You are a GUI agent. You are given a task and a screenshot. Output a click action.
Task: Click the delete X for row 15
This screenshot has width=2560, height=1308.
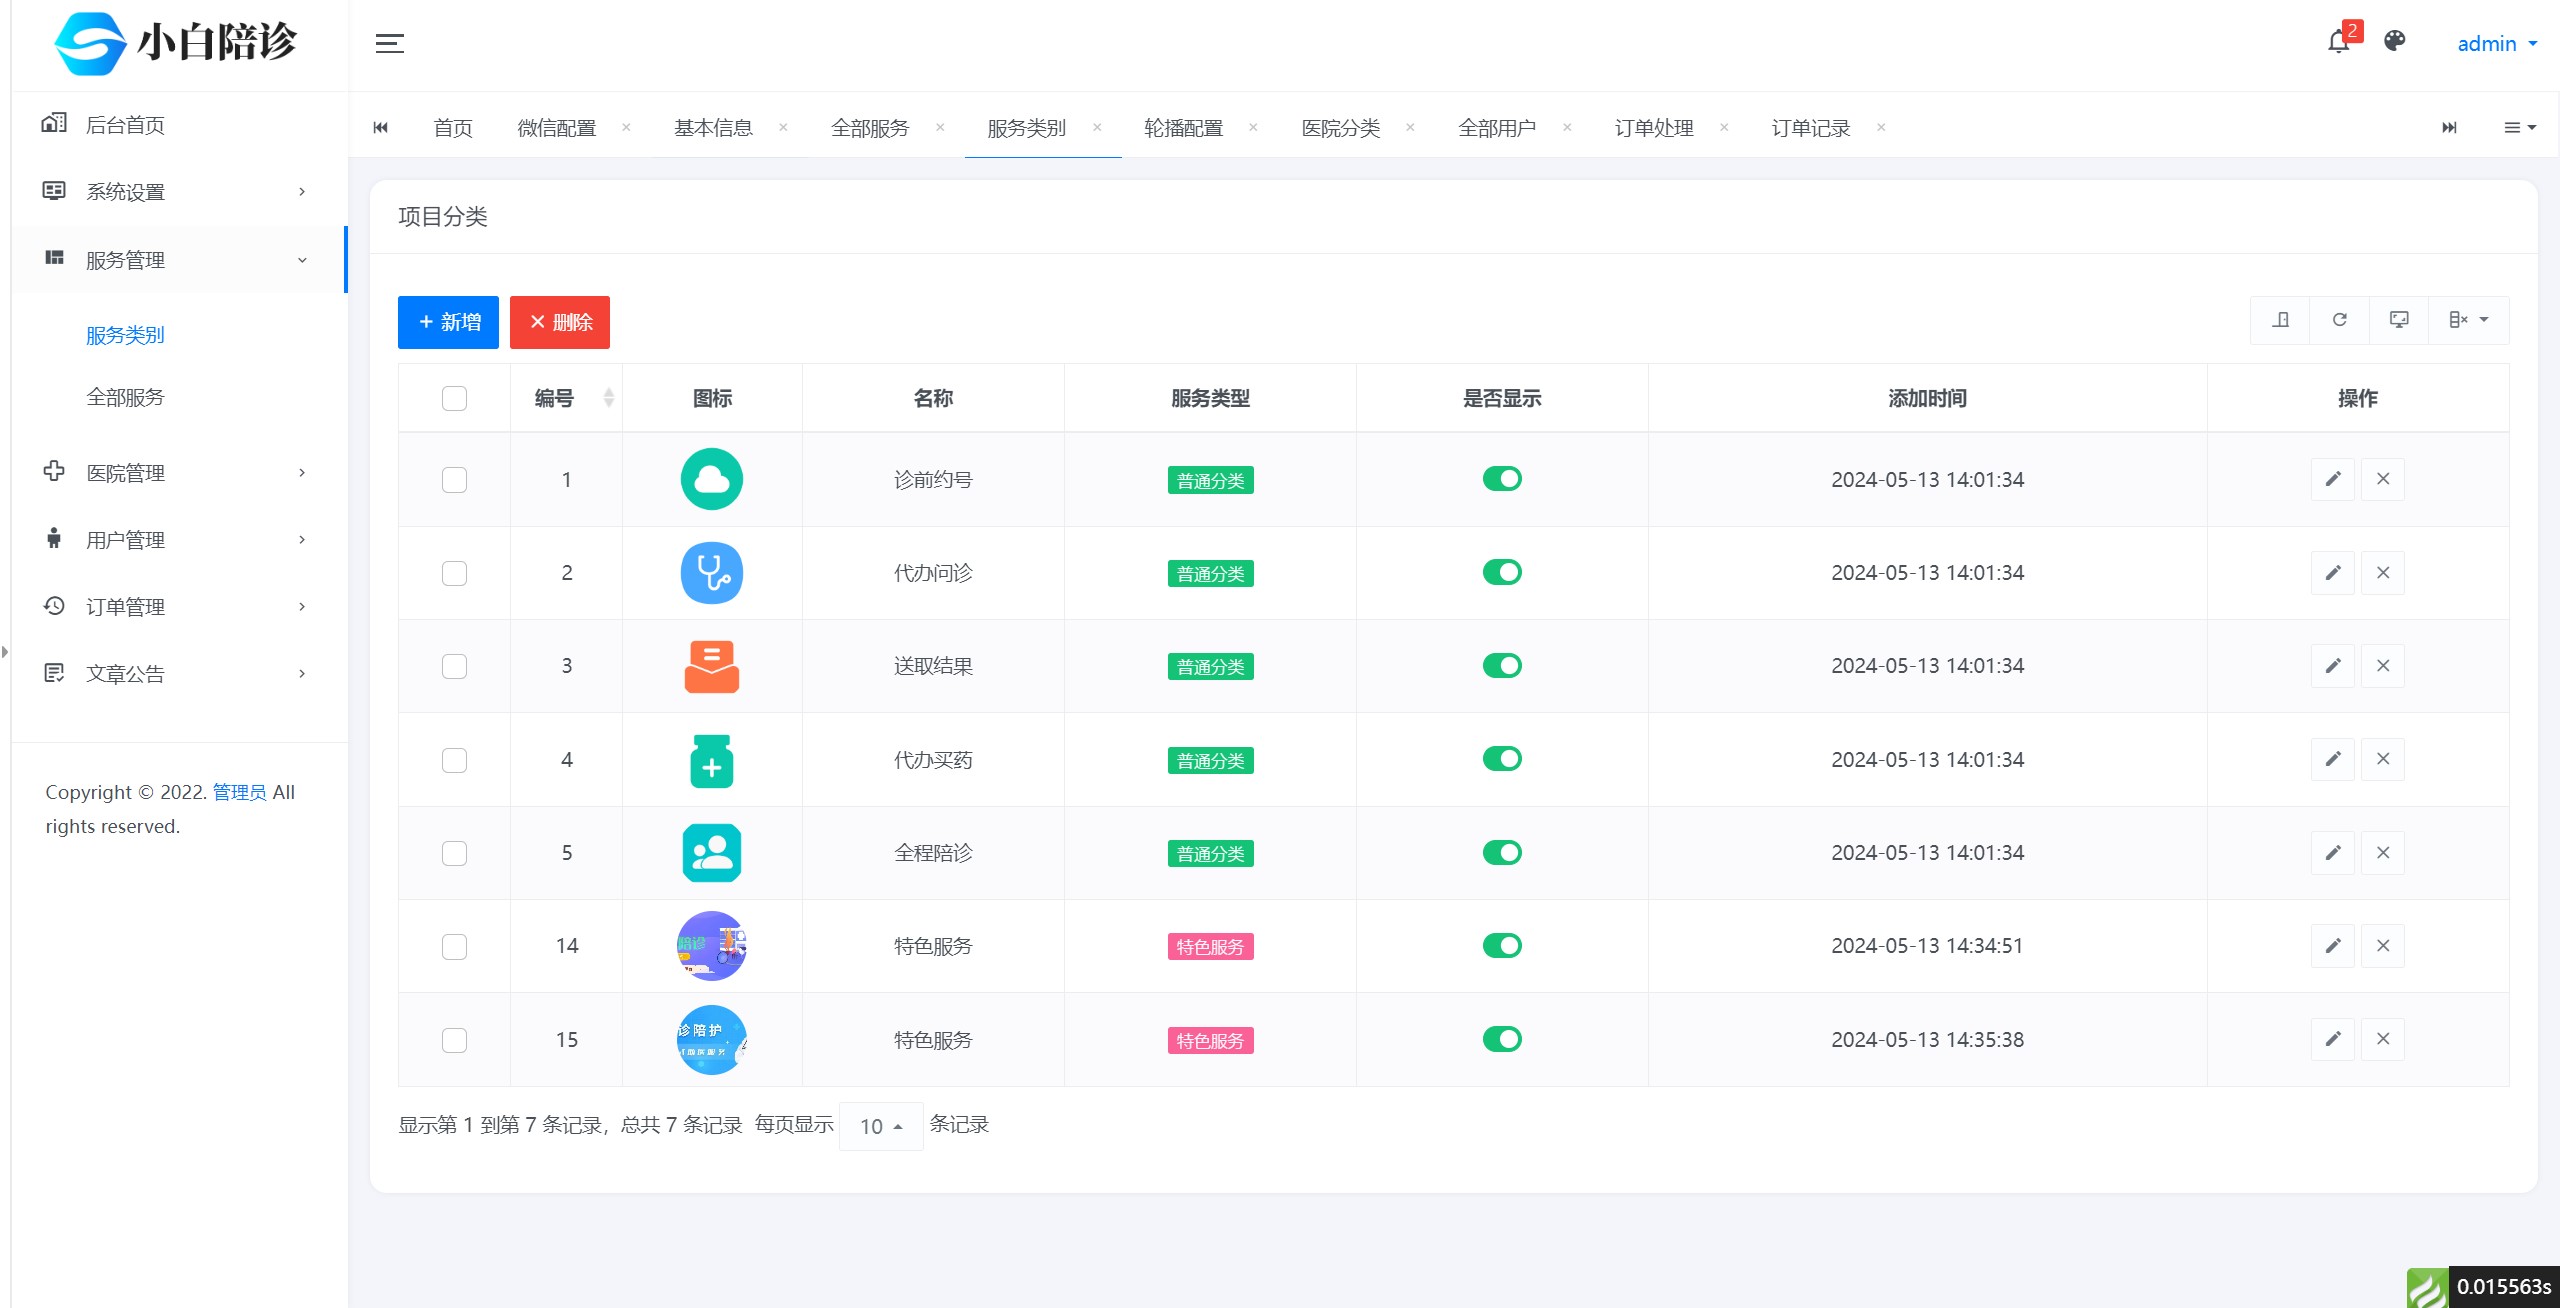[x=2383, y=1039]
